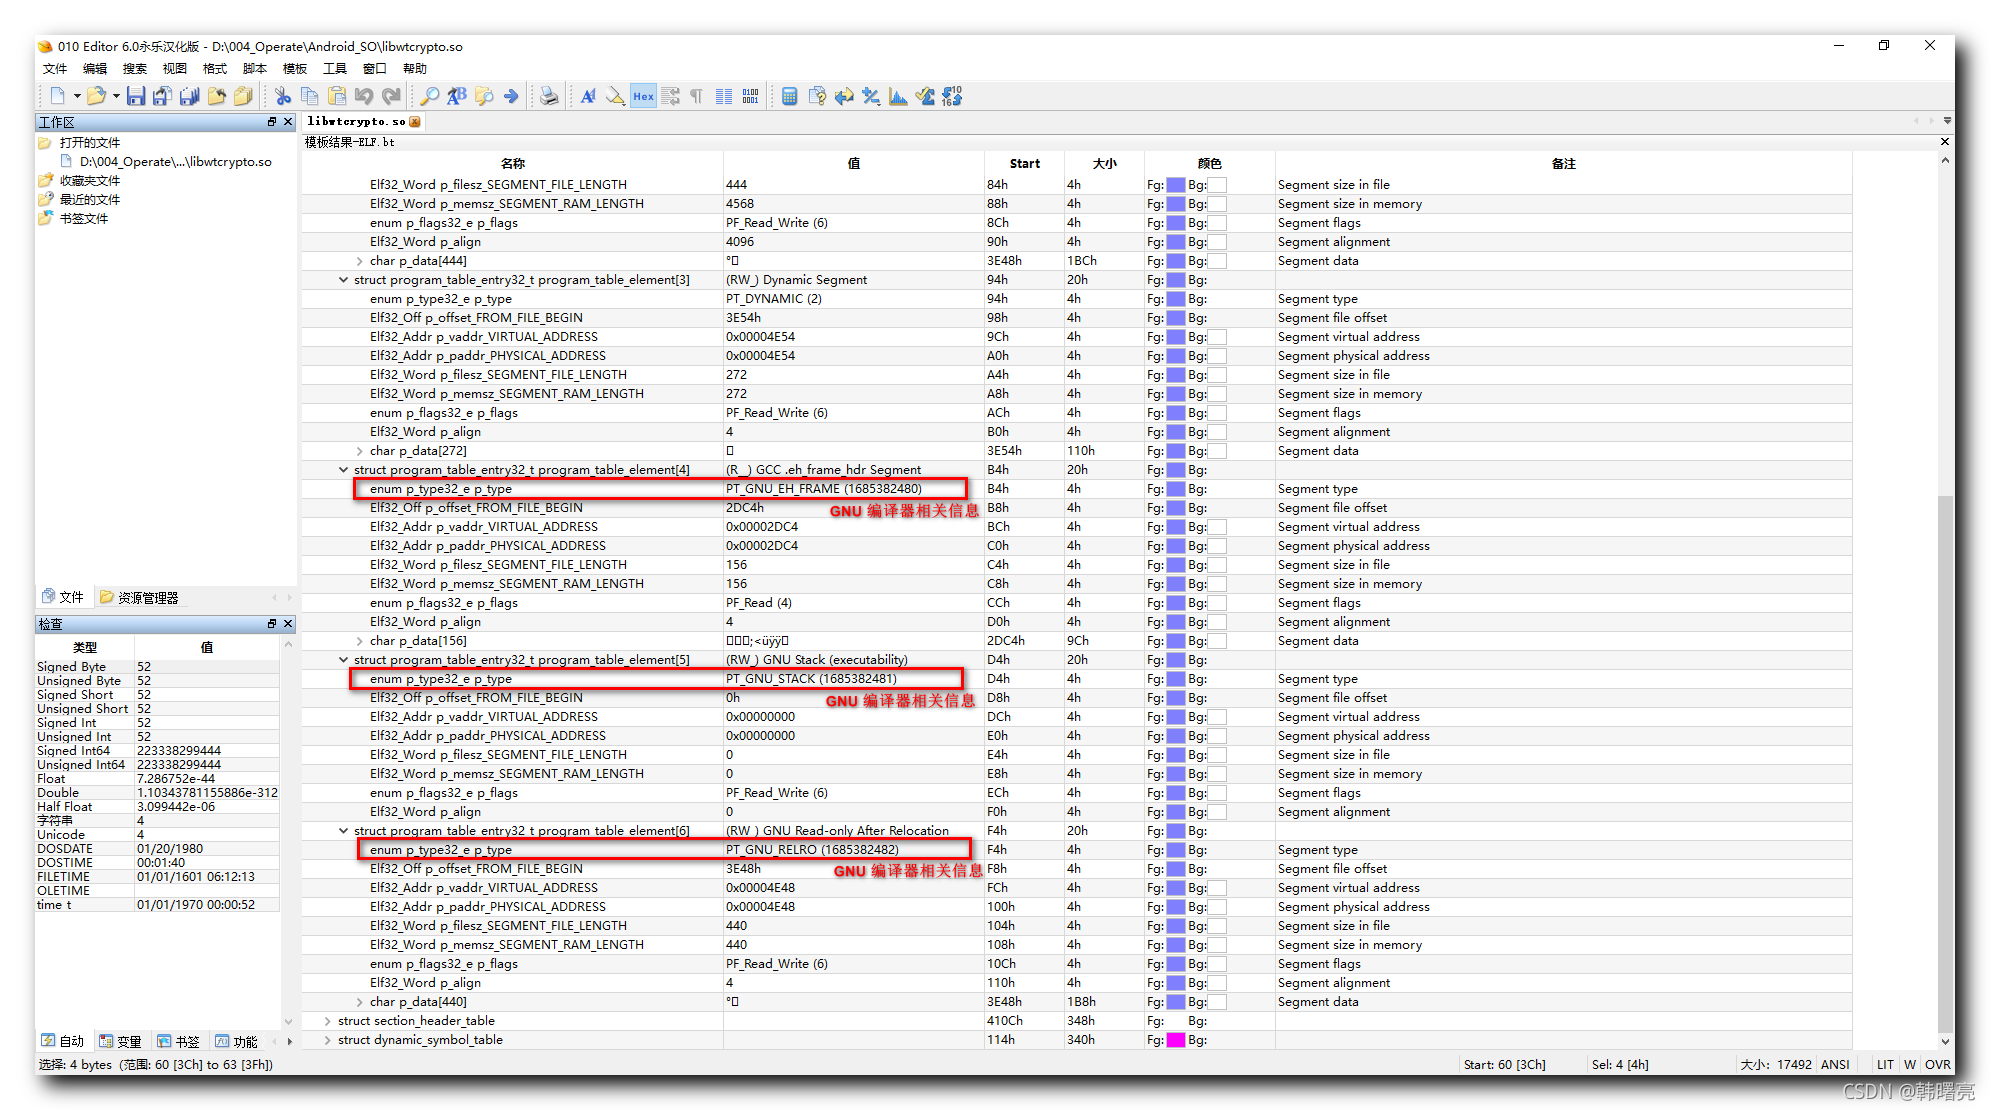Click the Goto blue arrow icon
Screen dimensions: 1990x1110
(x=511, y=96)
